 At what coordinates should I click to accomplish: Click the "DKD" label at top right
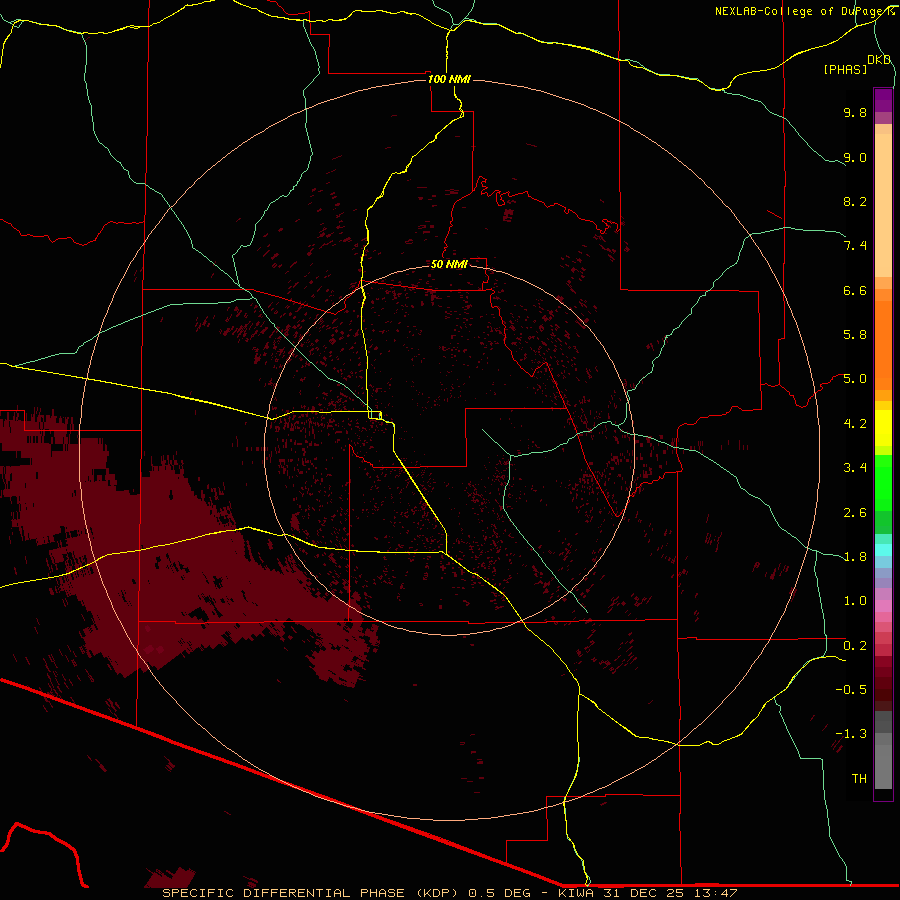point(879,60)
